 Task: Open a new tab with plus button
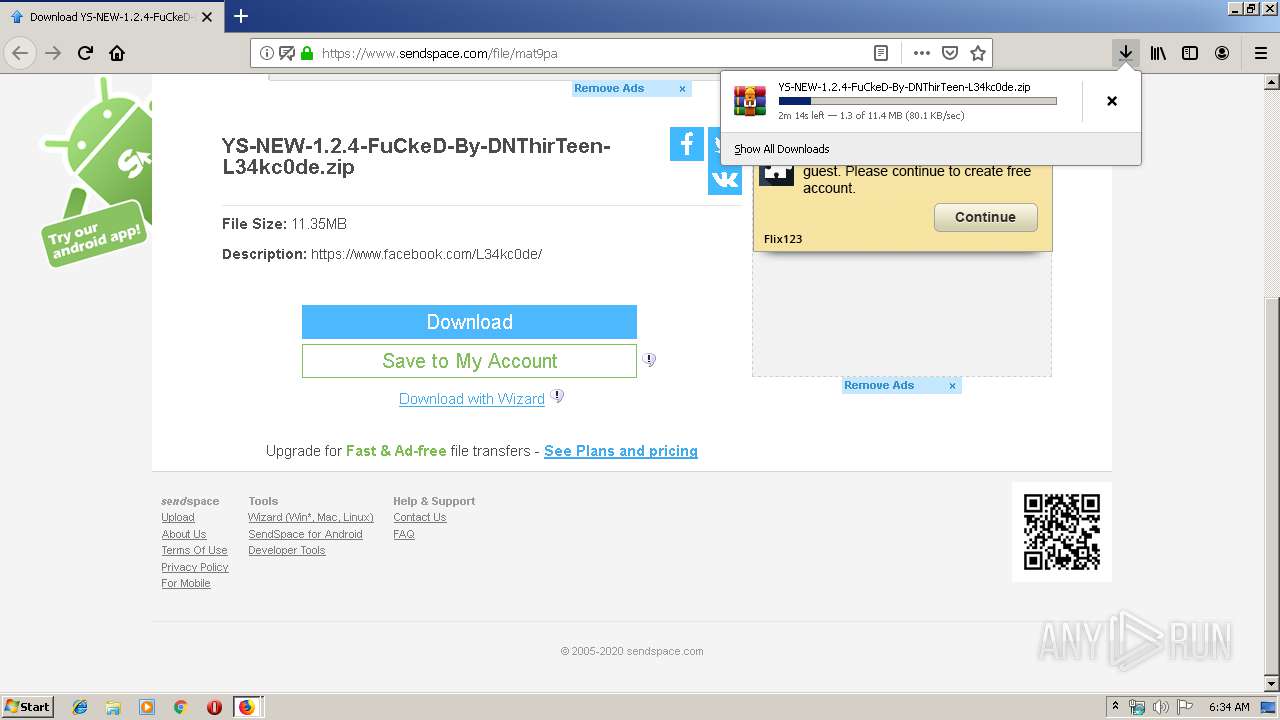[241, 16]
